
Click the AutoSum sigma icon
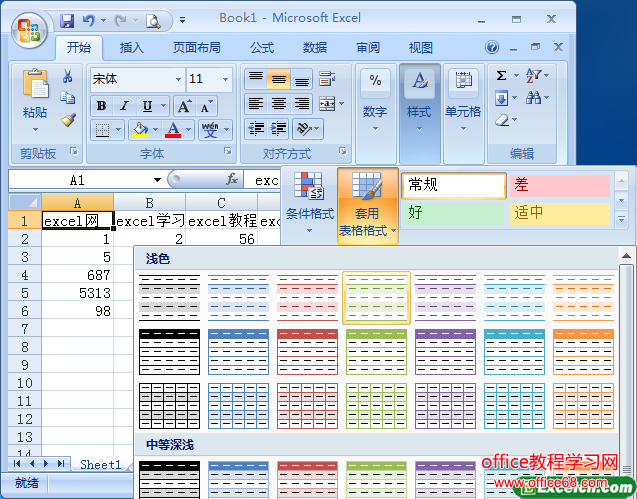coord(502,76)
